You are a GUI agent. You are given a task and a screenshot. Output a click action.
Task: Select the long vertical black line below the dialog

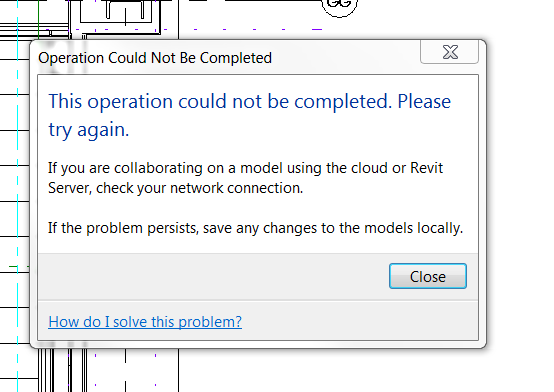point(178,370)
